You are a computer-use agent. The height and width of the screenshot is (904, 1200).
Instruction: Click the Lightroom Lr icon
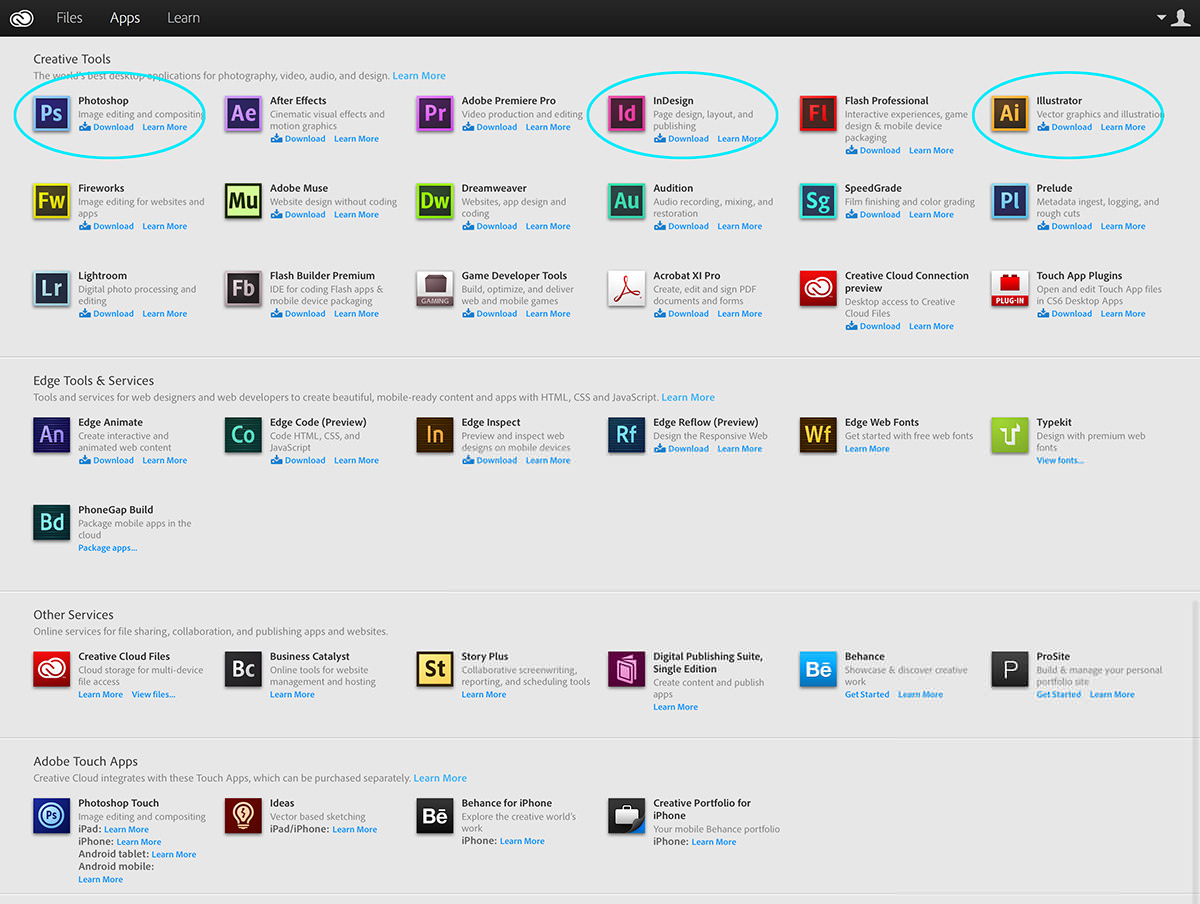click(x=52, y=289)
